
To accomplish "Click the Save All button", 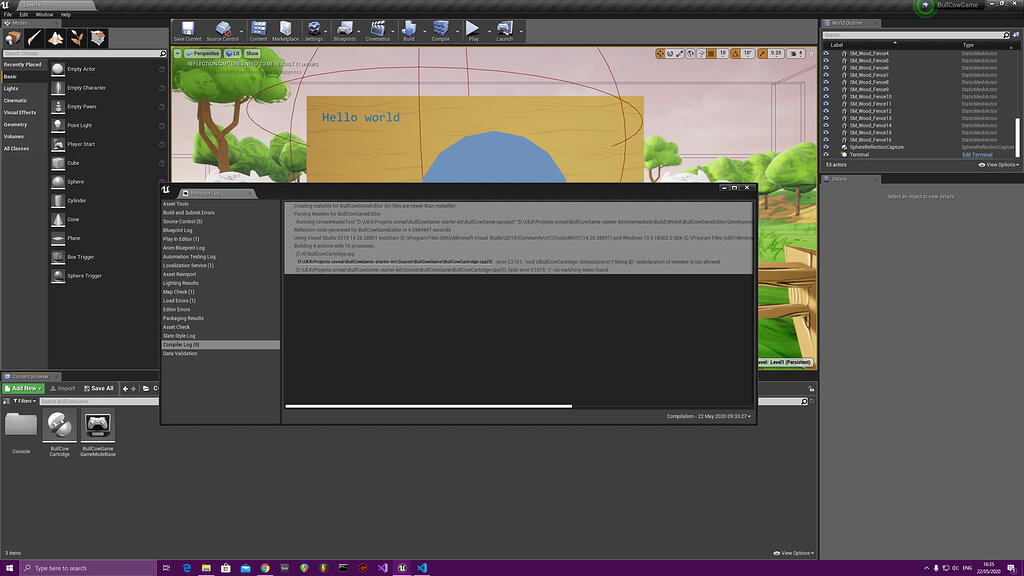I will [x=99, y=388].
